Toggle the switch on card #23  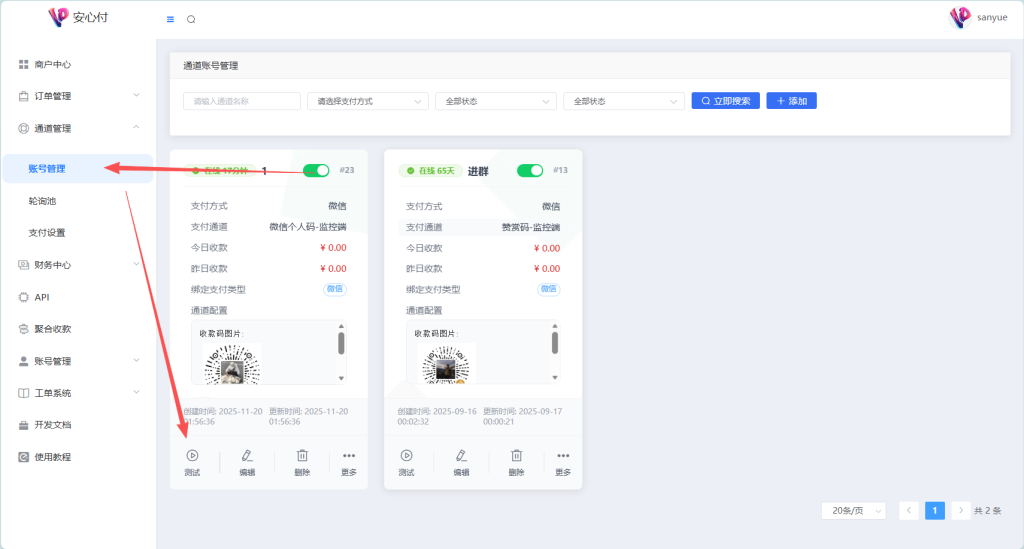[x=316, y=170]
